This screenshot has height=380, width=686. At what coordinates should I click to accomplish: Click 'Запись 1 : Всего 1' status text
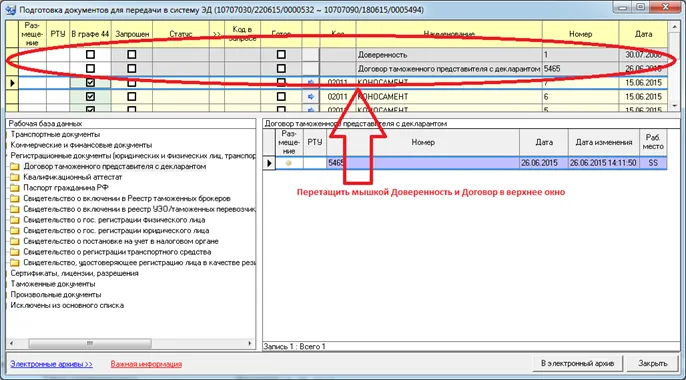click(294, 347)
